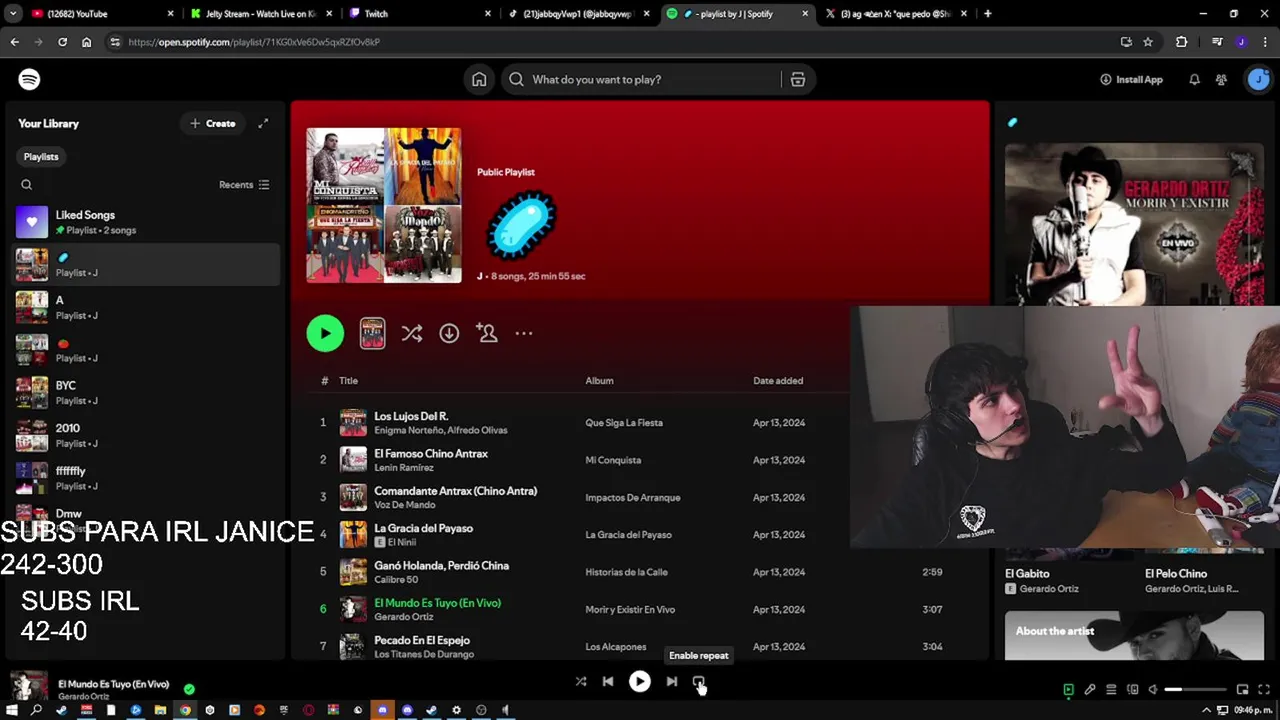Open Friend Activity icon
1280x720 pixels.
click(1221, 80)
